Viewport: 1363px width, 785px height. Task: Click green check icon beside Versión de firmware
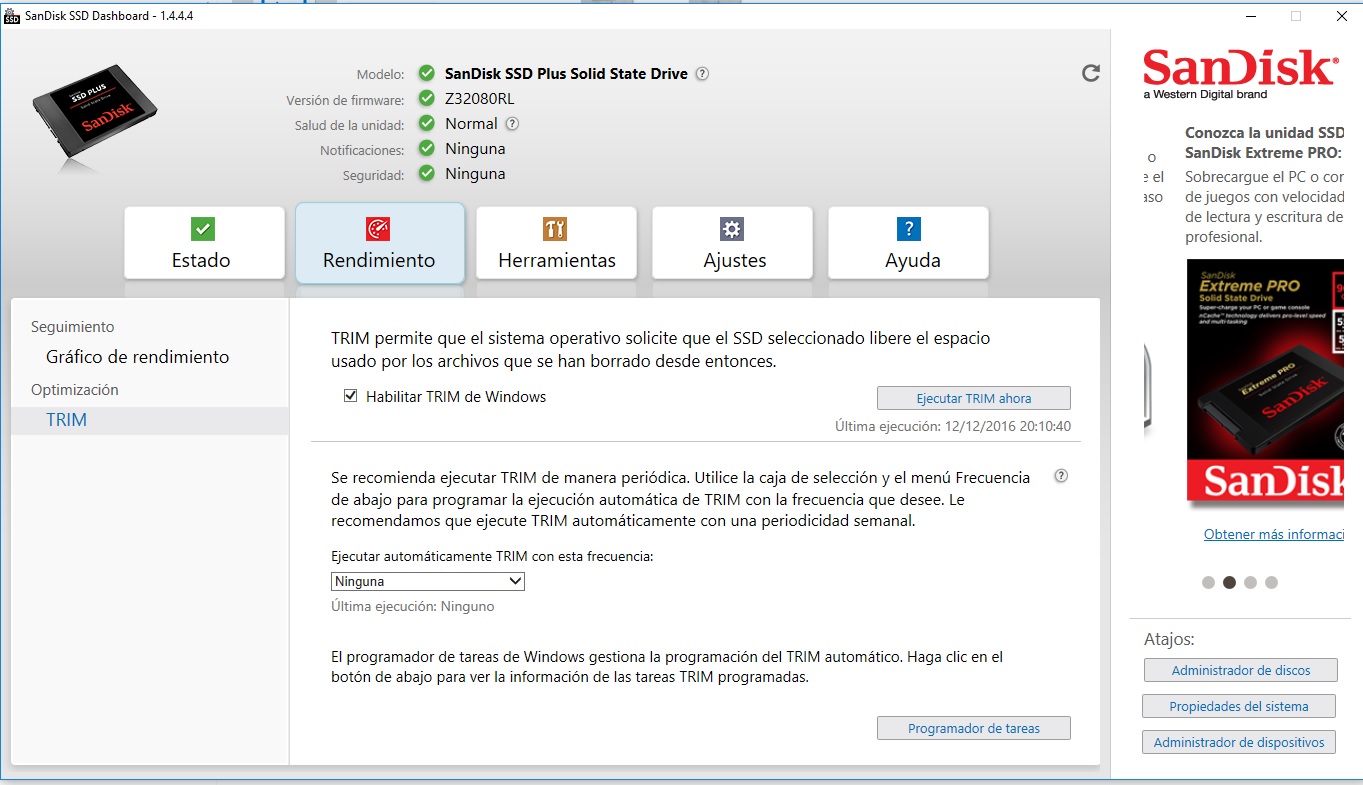pos(427,99)
